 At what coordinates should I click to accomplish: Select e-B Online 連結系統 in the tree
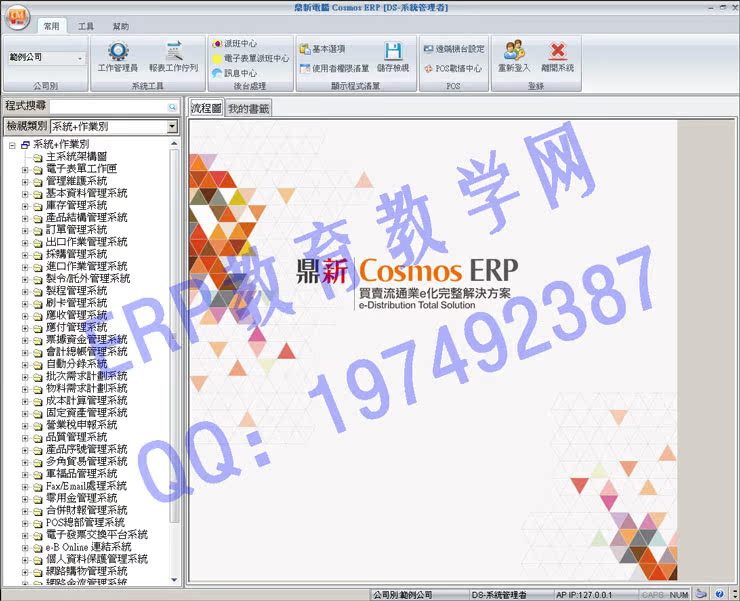88,547
